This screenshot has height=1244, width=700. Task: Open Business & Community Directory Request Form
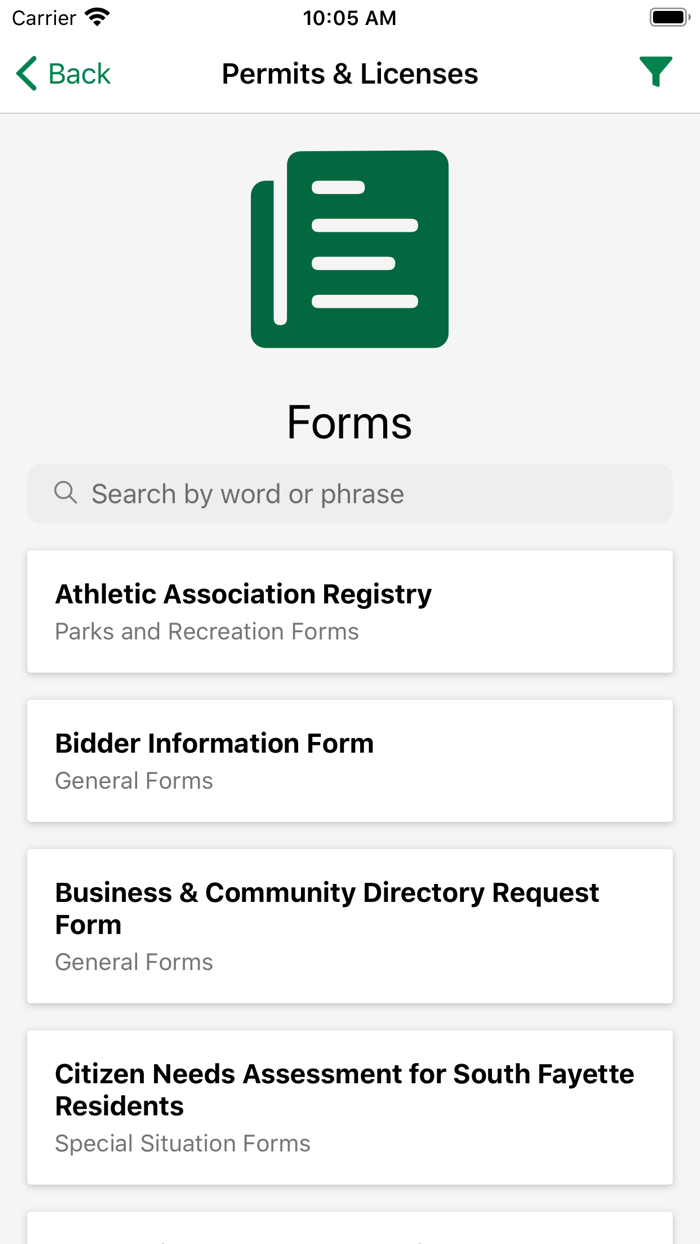click(350, 925)
